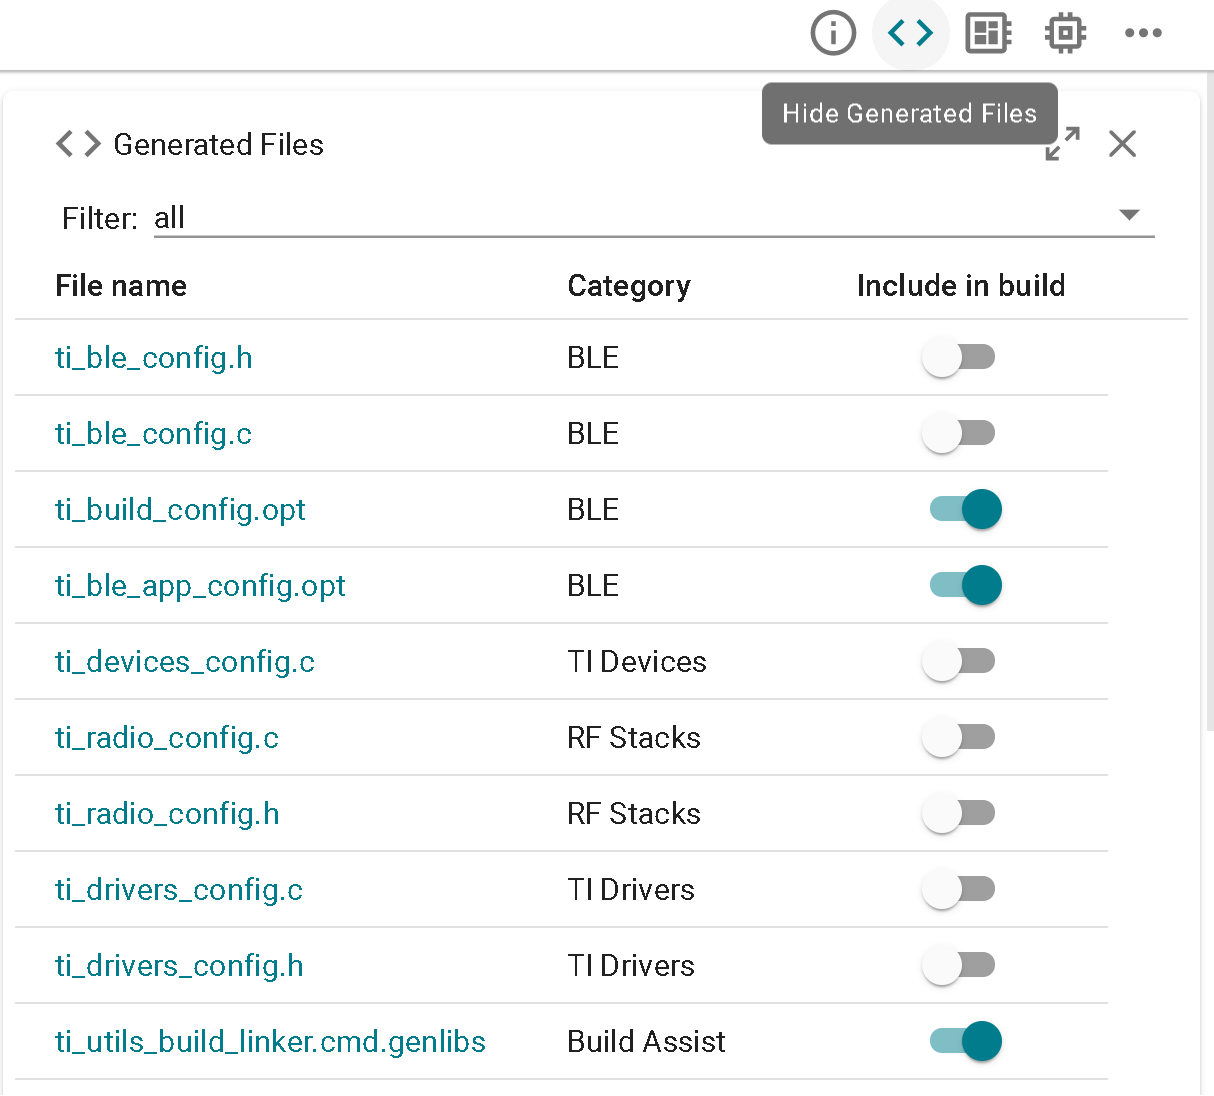Click the Filter dropdown arrow
This screenshot has height=1096, width=1214.
tap(1129, 214)
